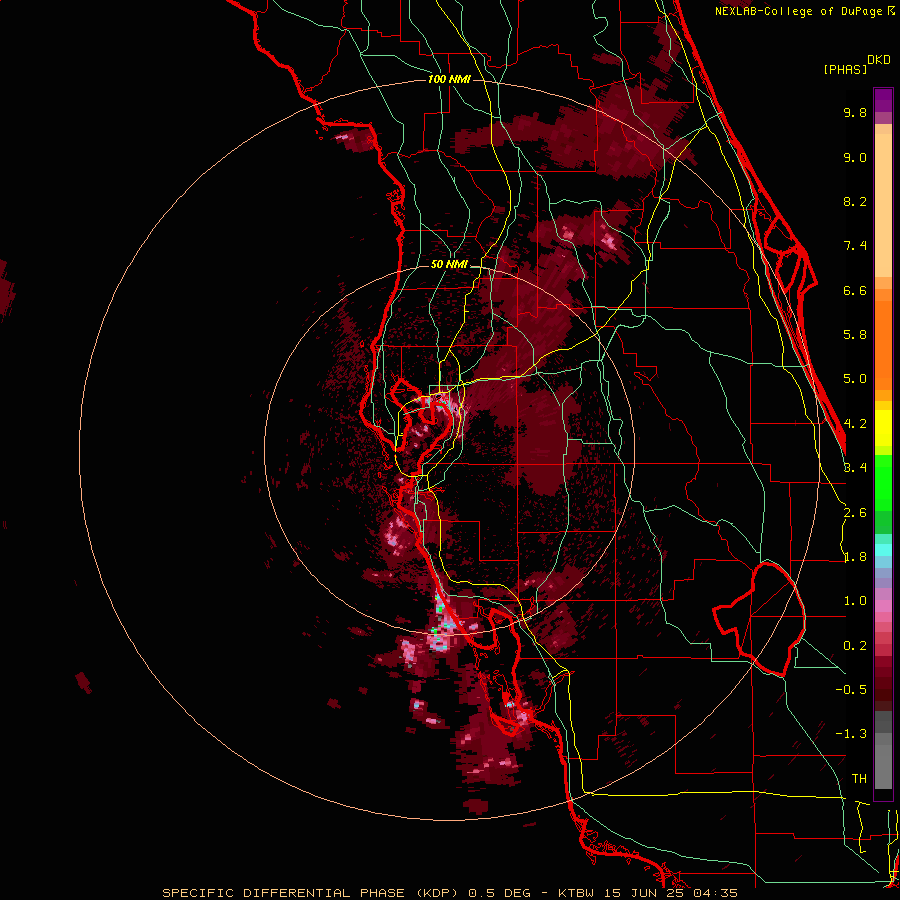Click the 6.6 value on the scale
The width and height of the screenshot is (900, 900).
click(855, 290)
